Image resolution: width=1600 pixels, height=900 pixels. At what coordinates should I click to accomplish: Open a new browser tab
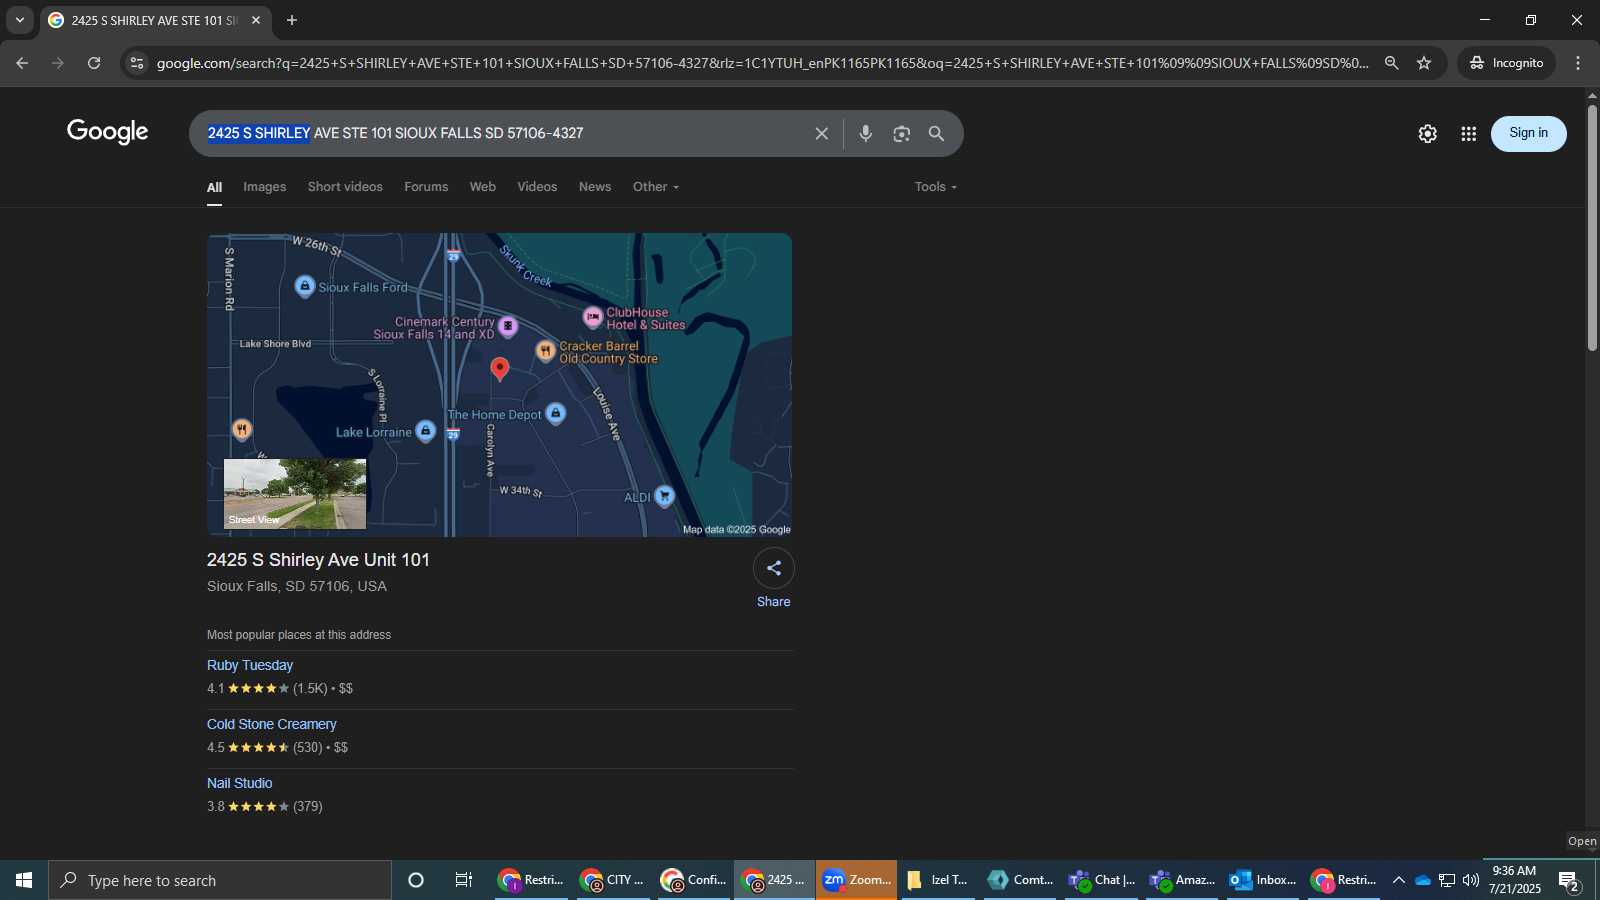[292, 20]
